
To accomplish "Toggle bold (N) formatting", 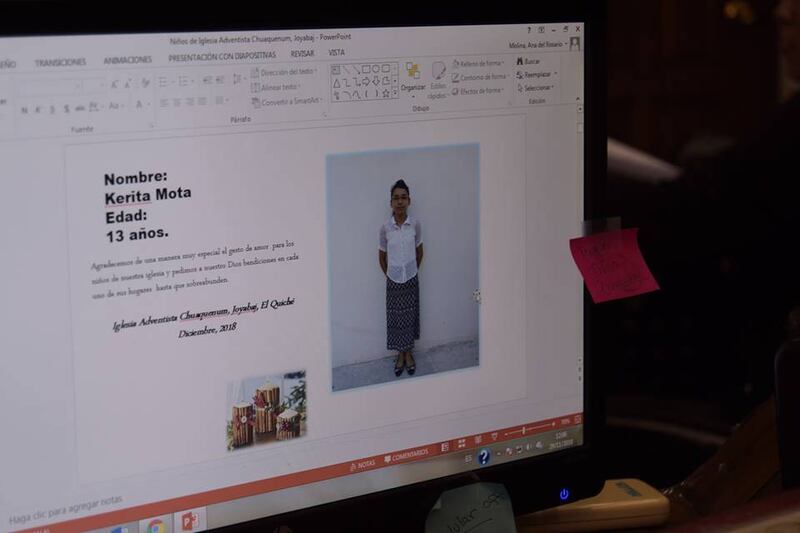I will pyautogui.click(x=24, y=110).
